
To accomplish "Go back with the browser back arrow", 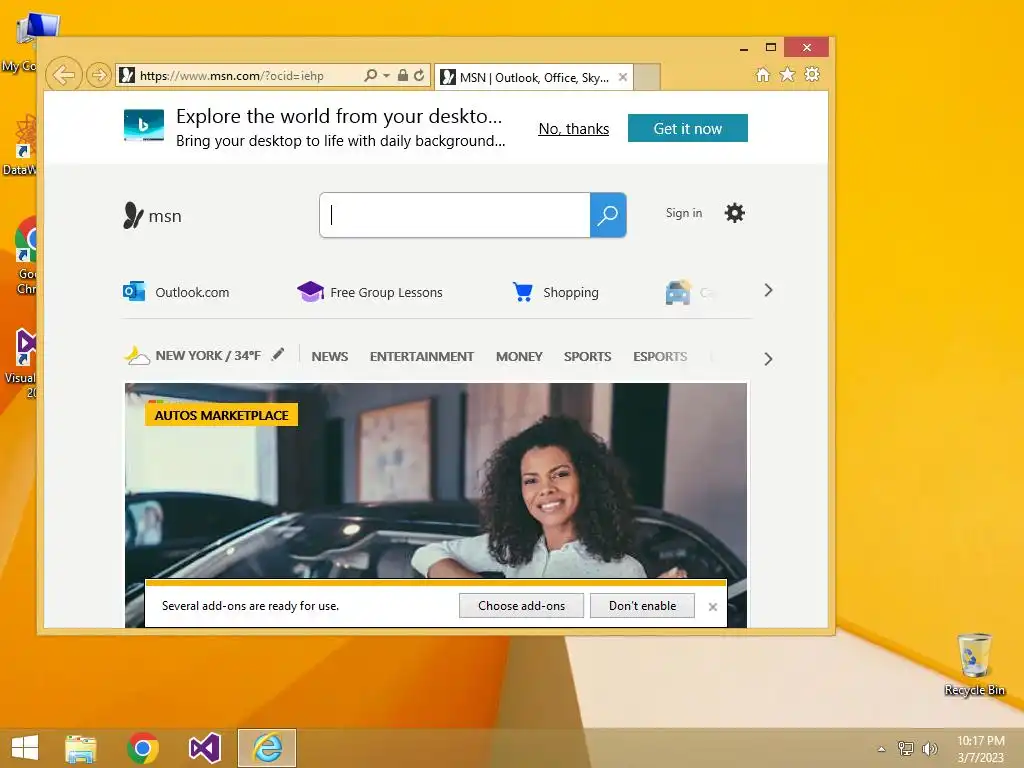I will coord(64,75).
